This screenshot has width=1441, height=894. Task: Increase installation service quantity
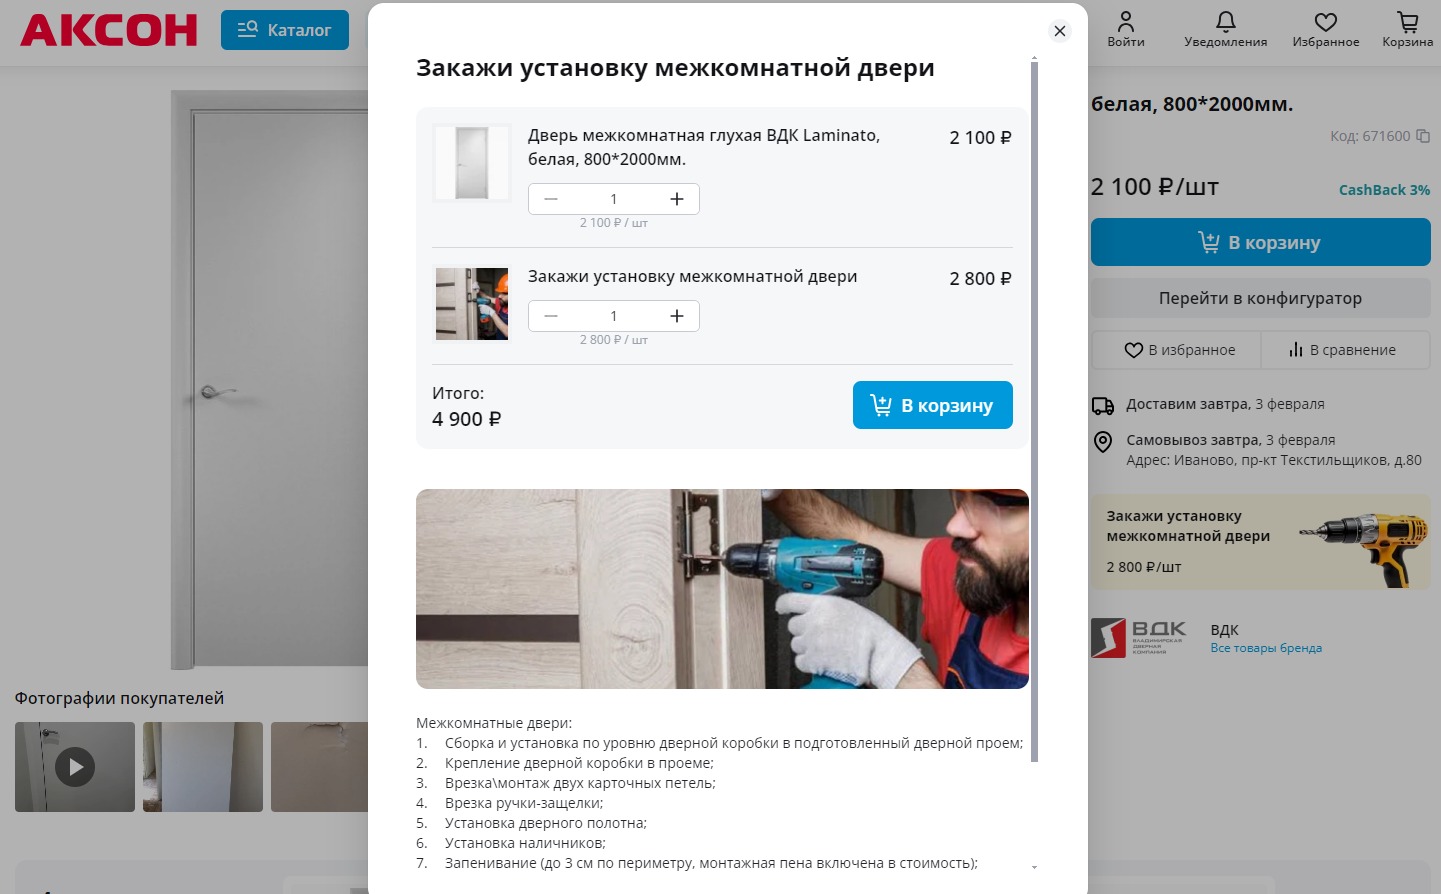coord(677,316)
